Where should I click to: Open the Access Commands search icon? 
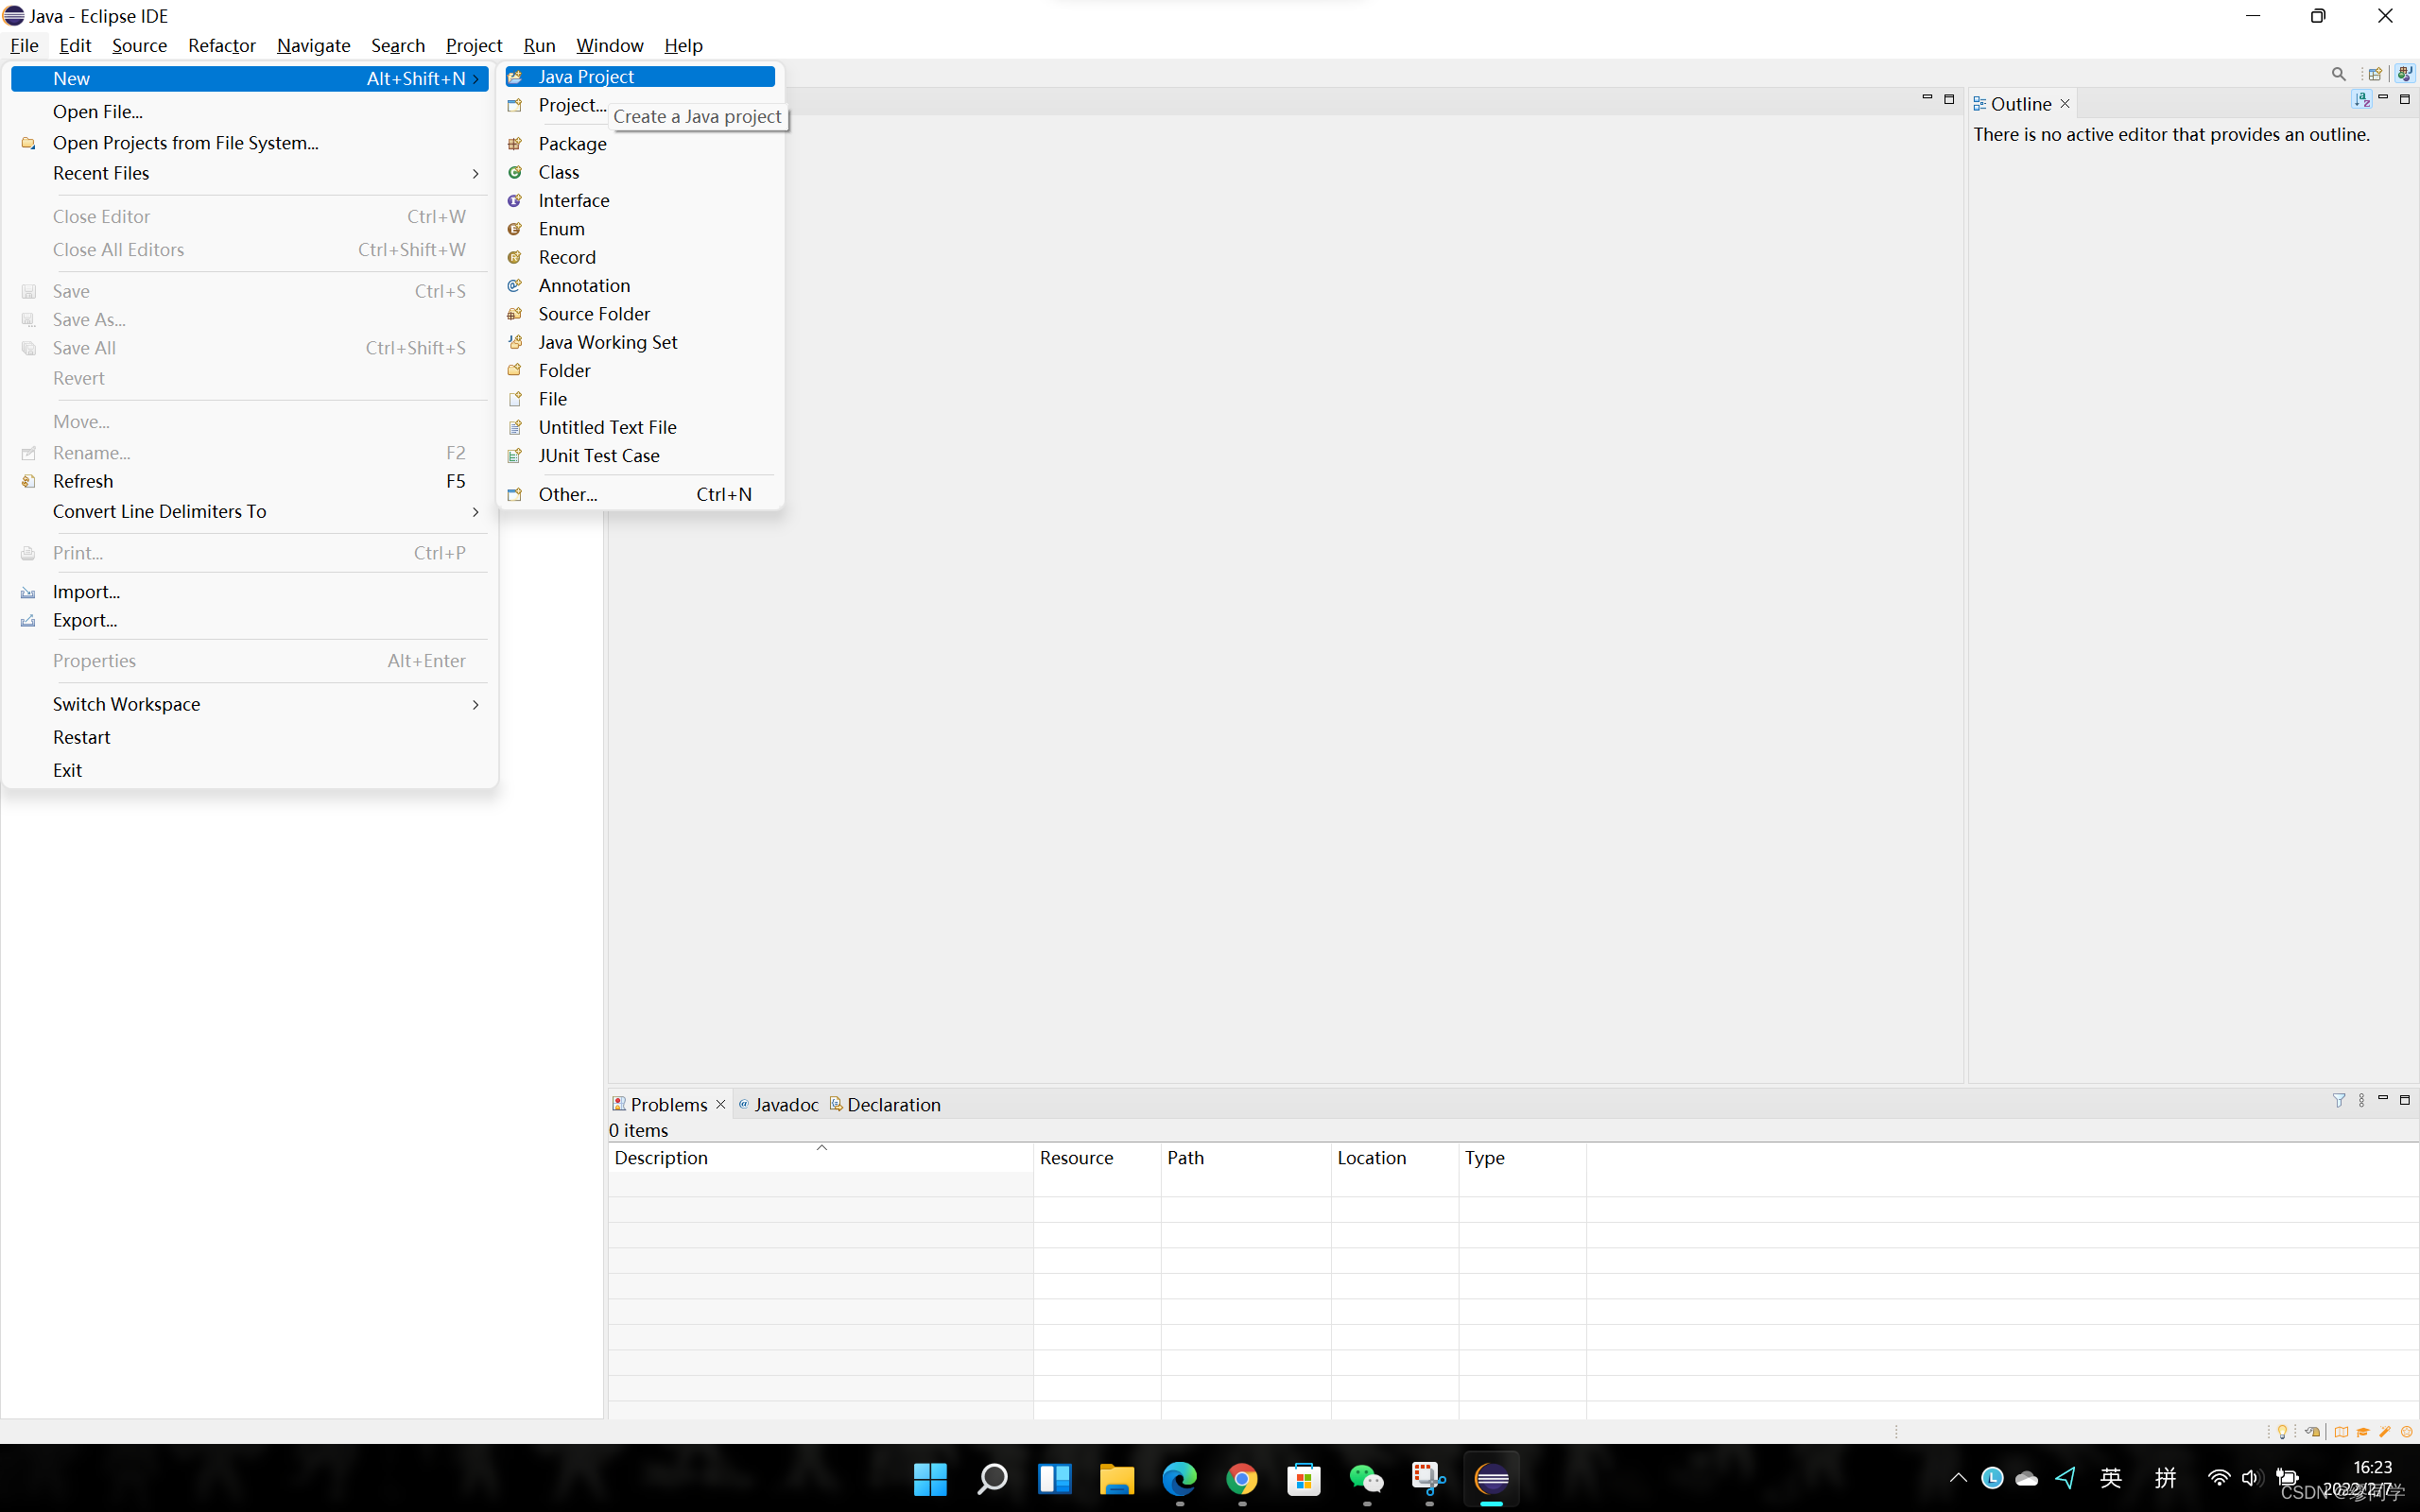[2338, 74]
